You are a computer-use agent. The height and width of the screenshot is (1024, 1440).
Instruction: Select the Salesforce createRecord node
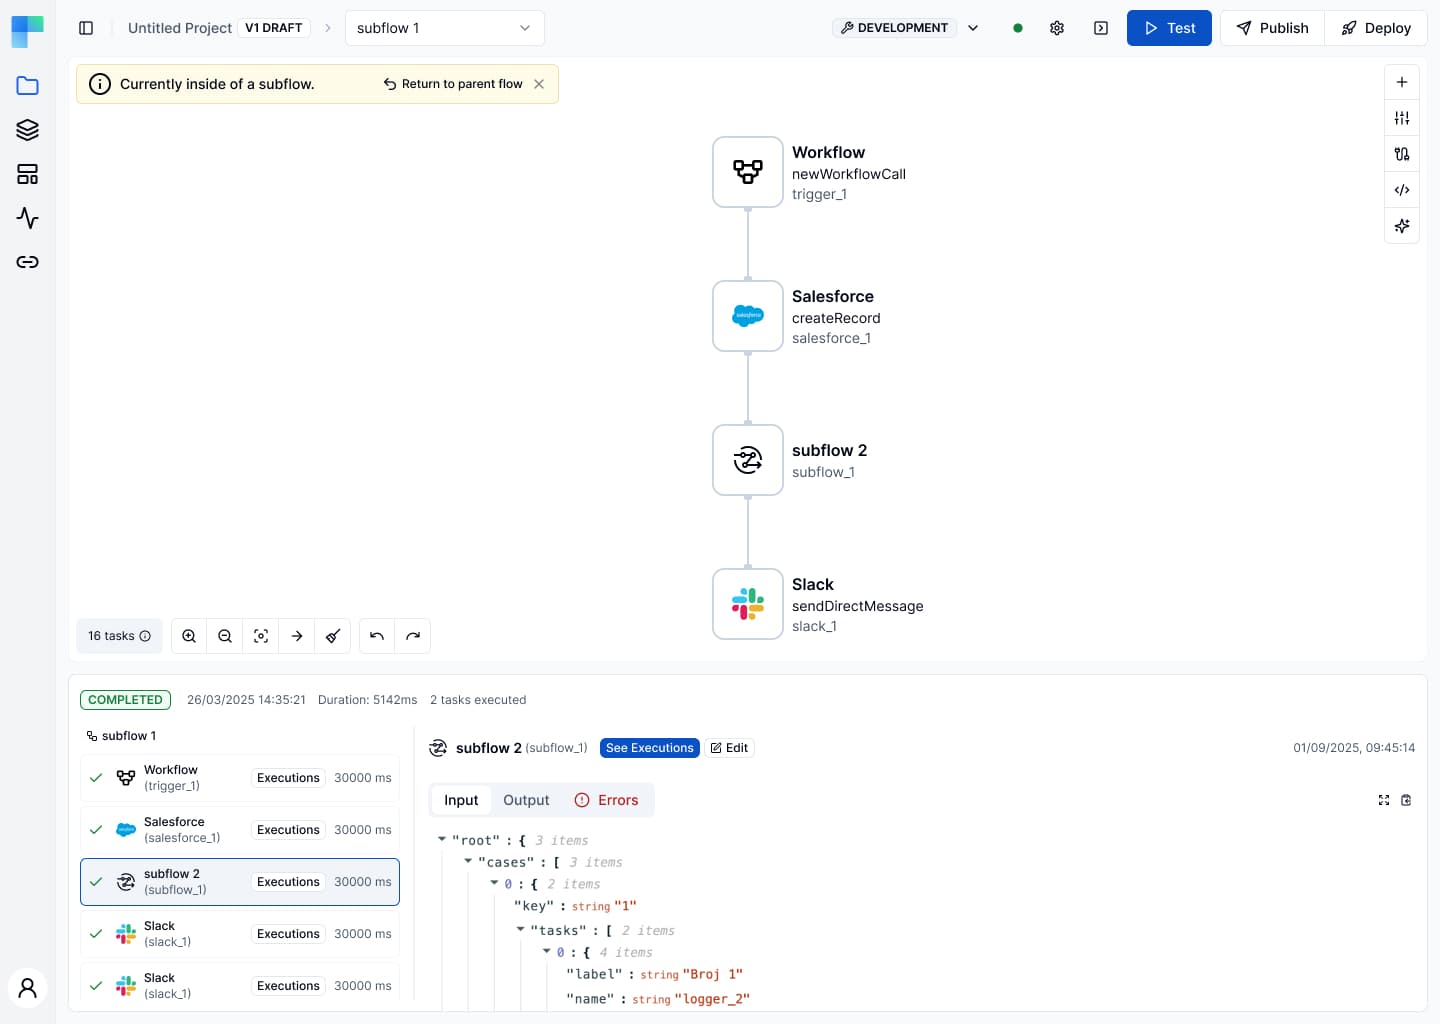748,316
